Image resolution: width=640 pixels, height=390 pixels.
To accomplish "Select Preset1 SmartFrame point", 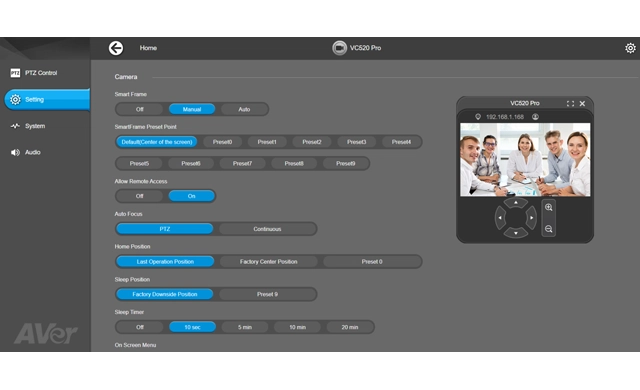I will tap(267, 142).
